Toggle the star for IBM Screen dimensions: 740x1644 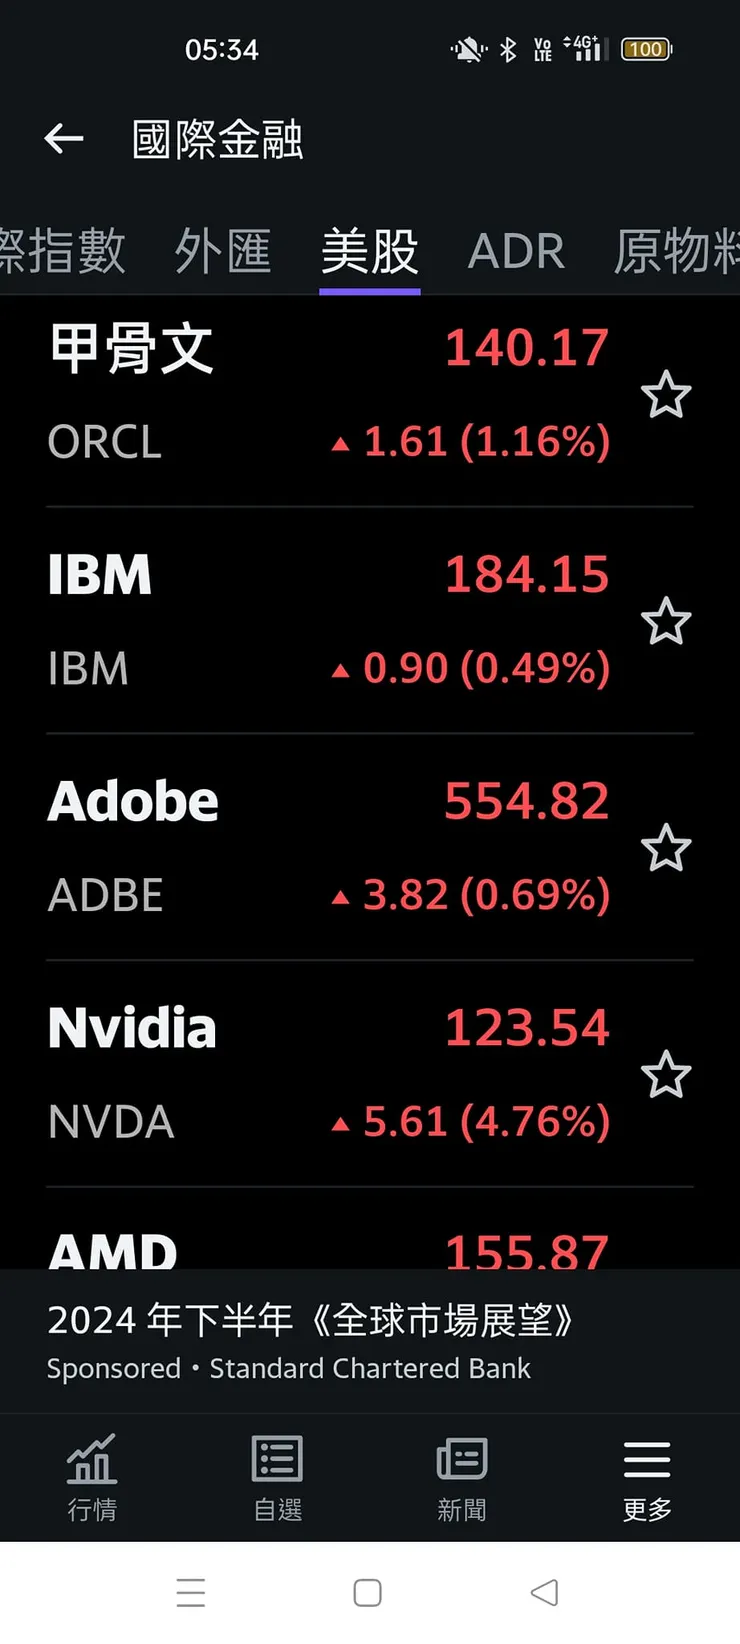coord(666,622)
